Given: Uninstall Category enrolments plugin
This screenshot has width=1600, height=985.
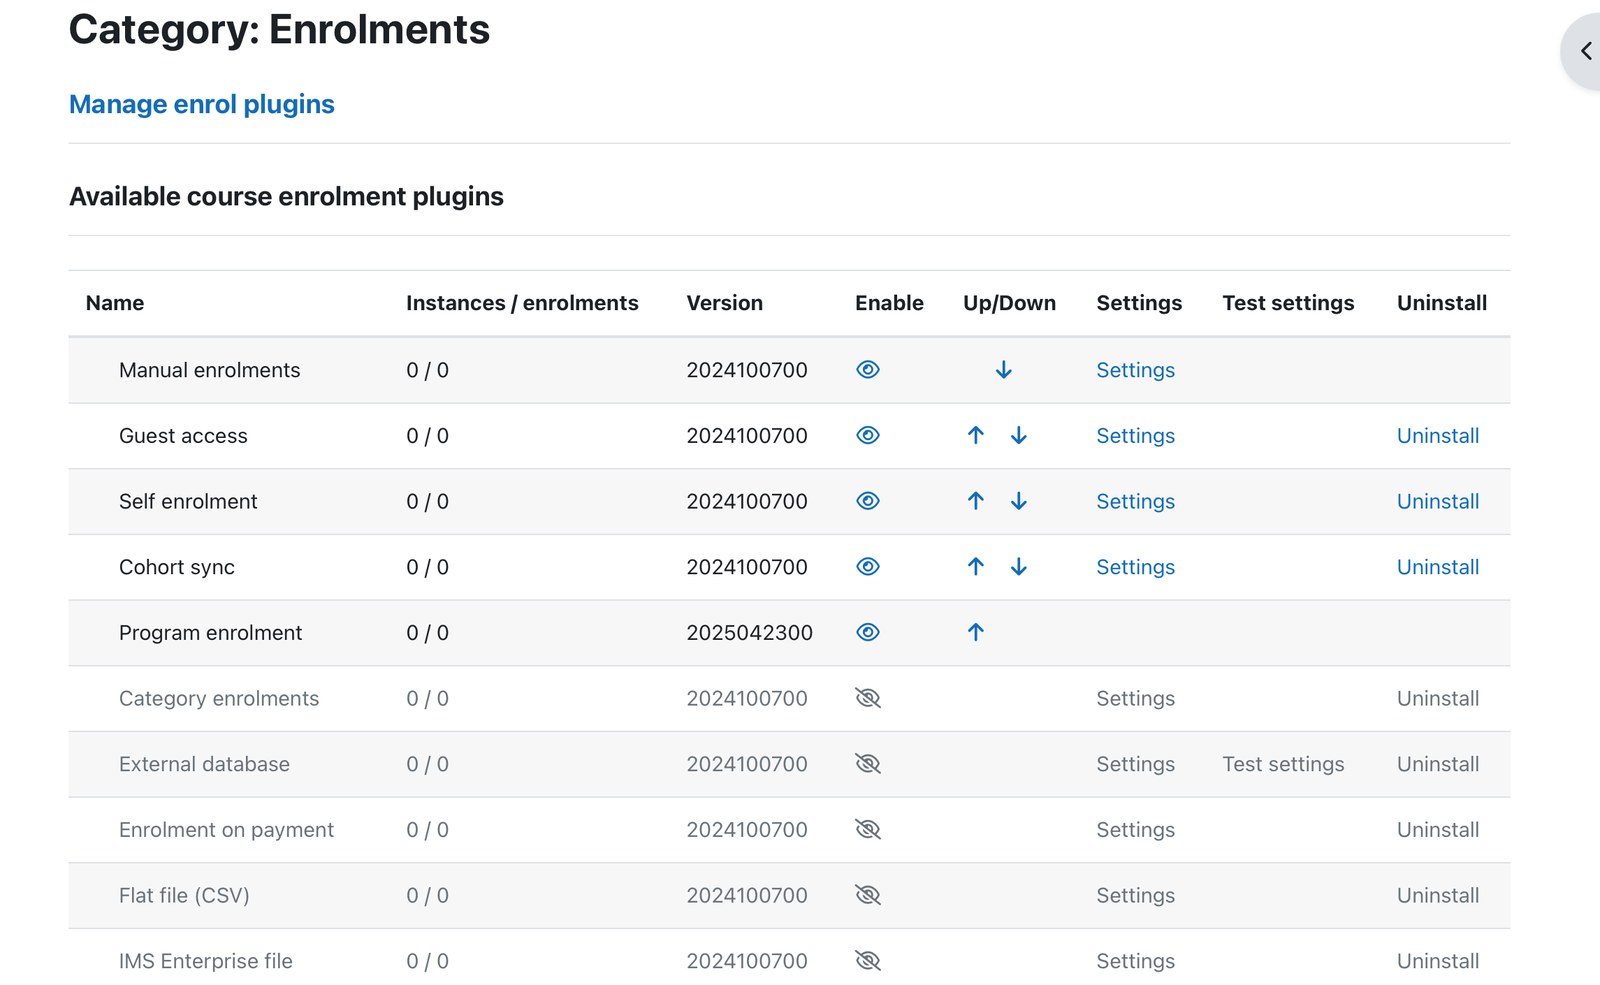Looking at the screenshot, I should point(1438,698).
